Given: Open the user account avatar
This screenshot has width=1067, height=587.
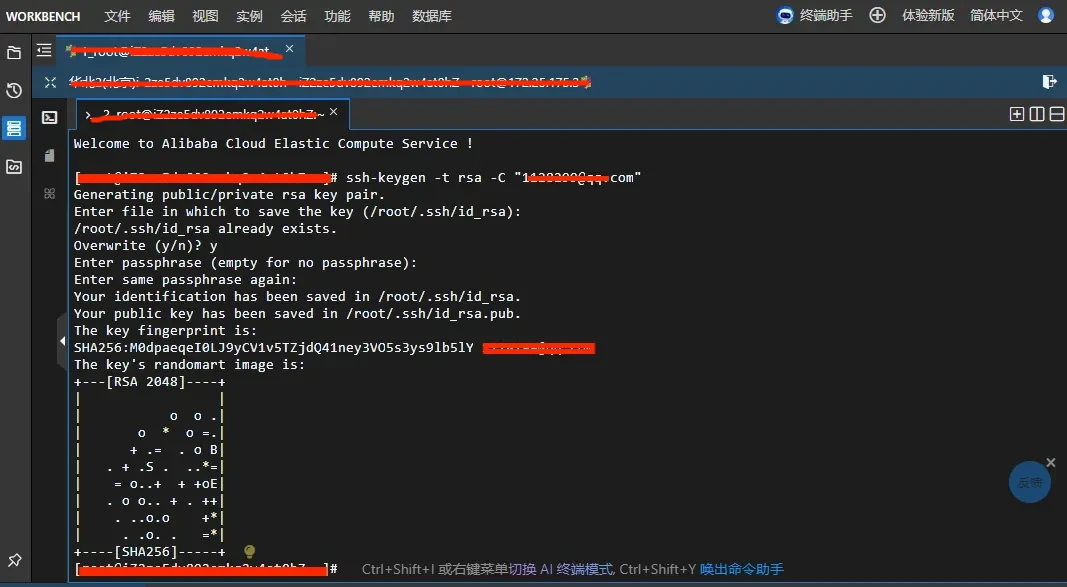Looking at the screenshot, I should 1046,15.
